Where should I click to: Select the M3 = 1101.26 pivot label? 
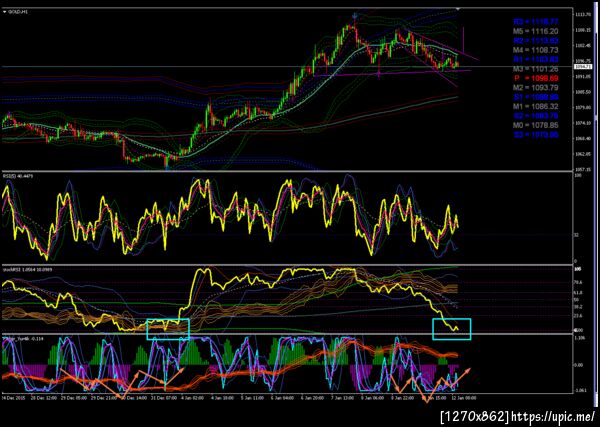(536, 69)
